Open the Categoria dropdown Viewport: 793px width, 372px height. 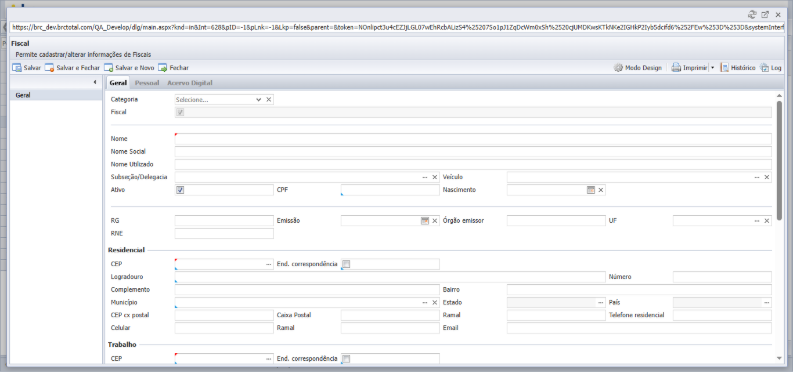pos(258,100)
